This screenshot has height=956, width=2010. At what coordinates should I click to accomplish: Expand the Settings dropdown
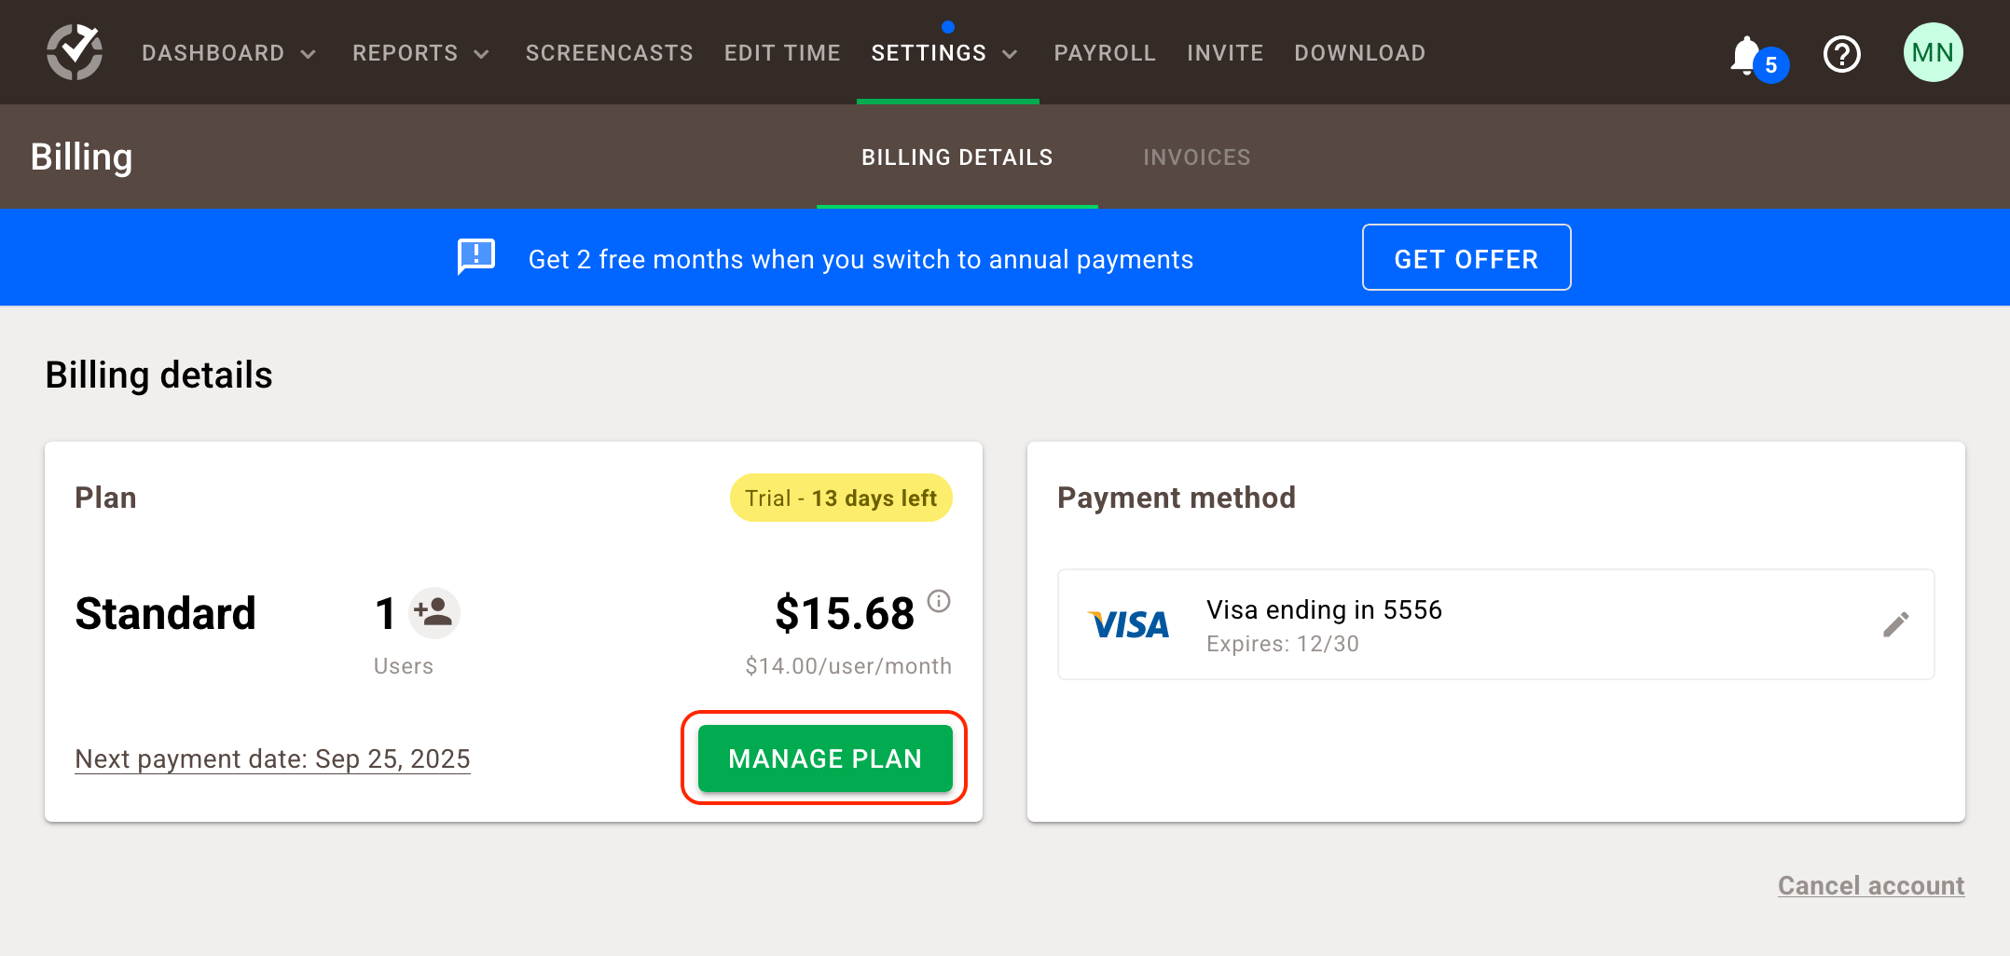tap(944, 53)
